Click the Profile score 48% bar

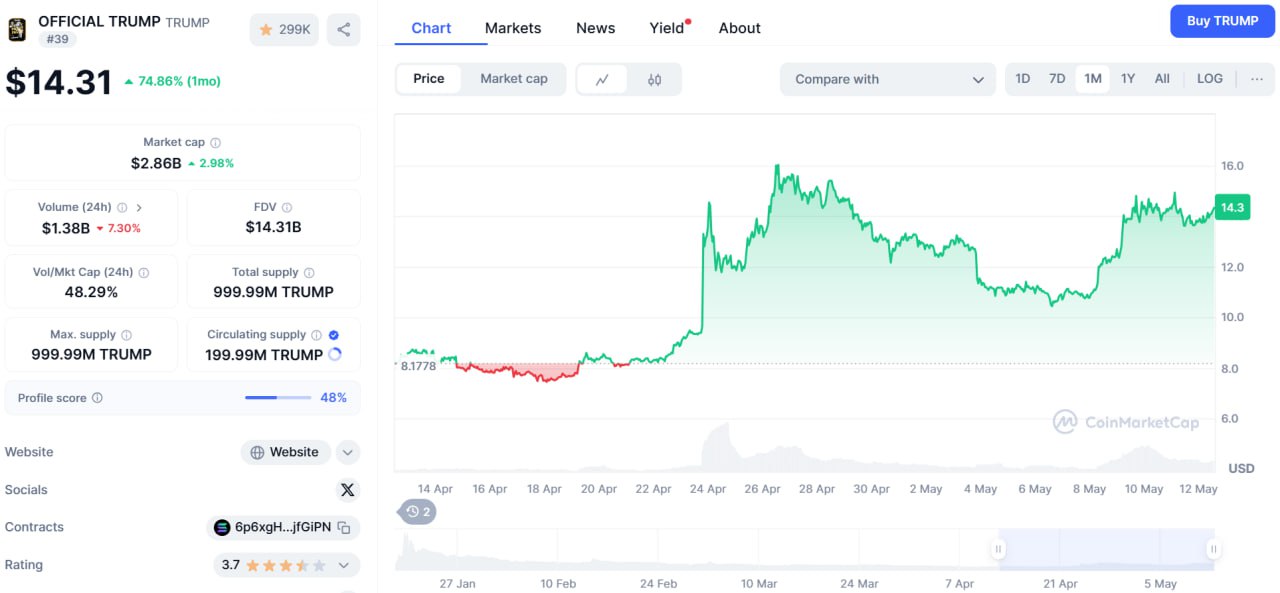pyautogui.click(x=278, y=398)
